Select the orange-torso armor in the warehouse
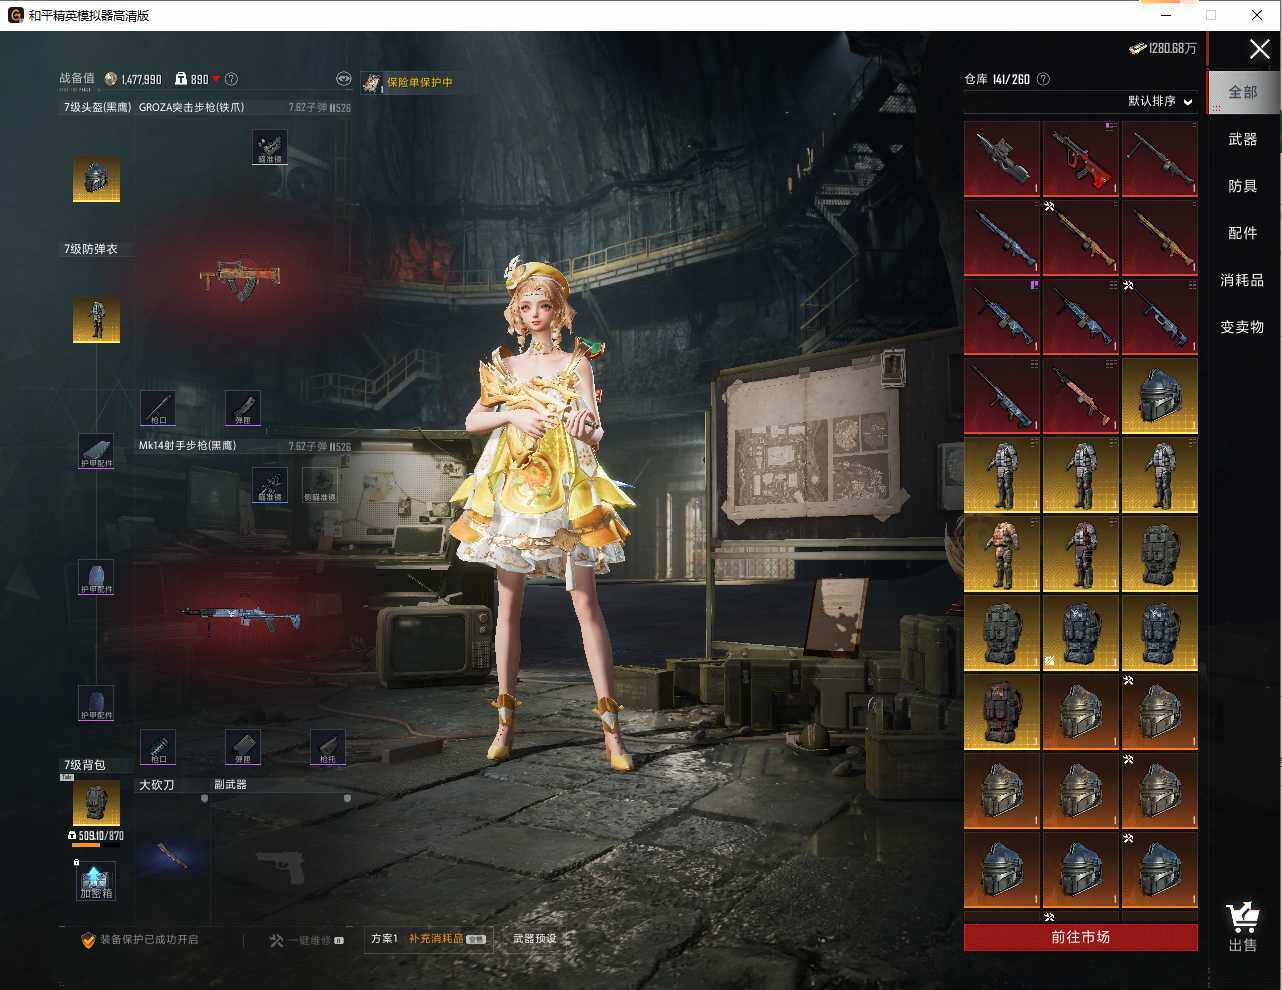The width and height of the screenshot is (1282, 990). click(1001, 553)
